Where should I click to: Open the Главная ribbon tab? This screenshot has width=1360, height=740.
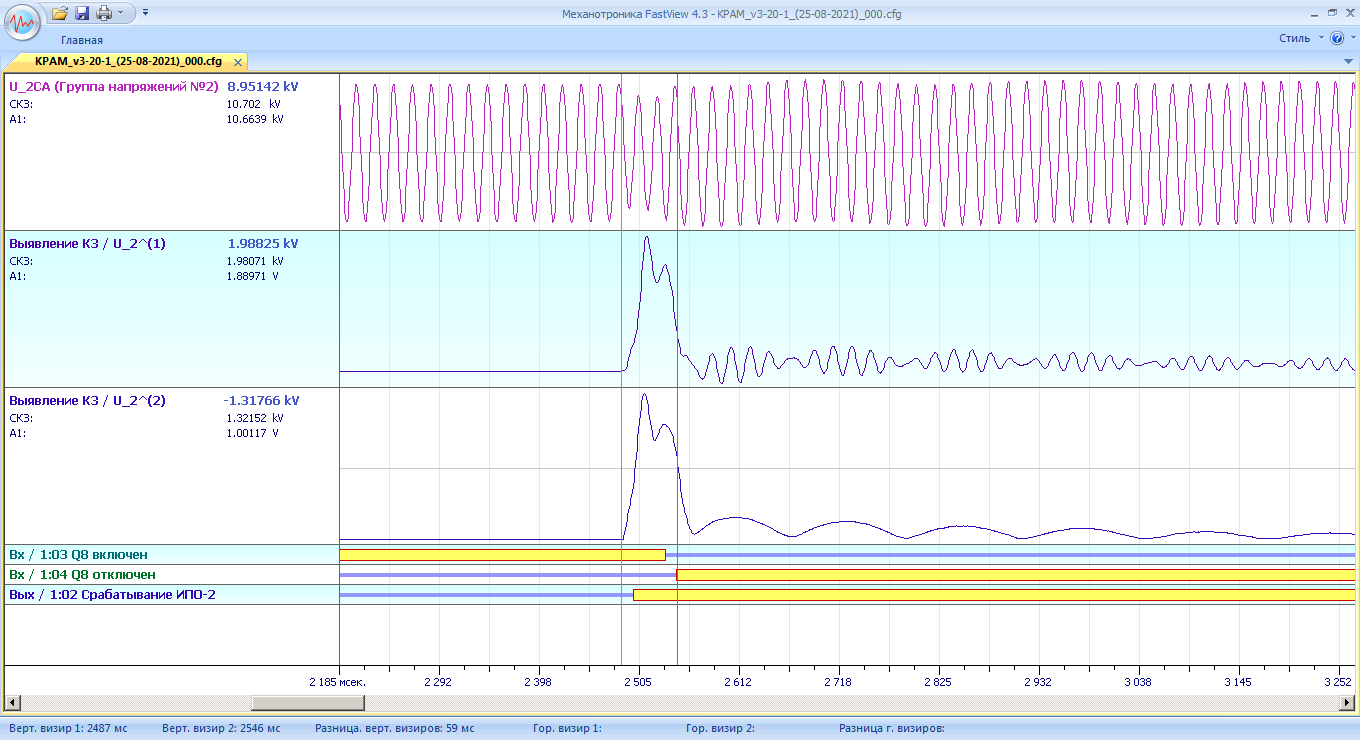(x=81, y=40)
